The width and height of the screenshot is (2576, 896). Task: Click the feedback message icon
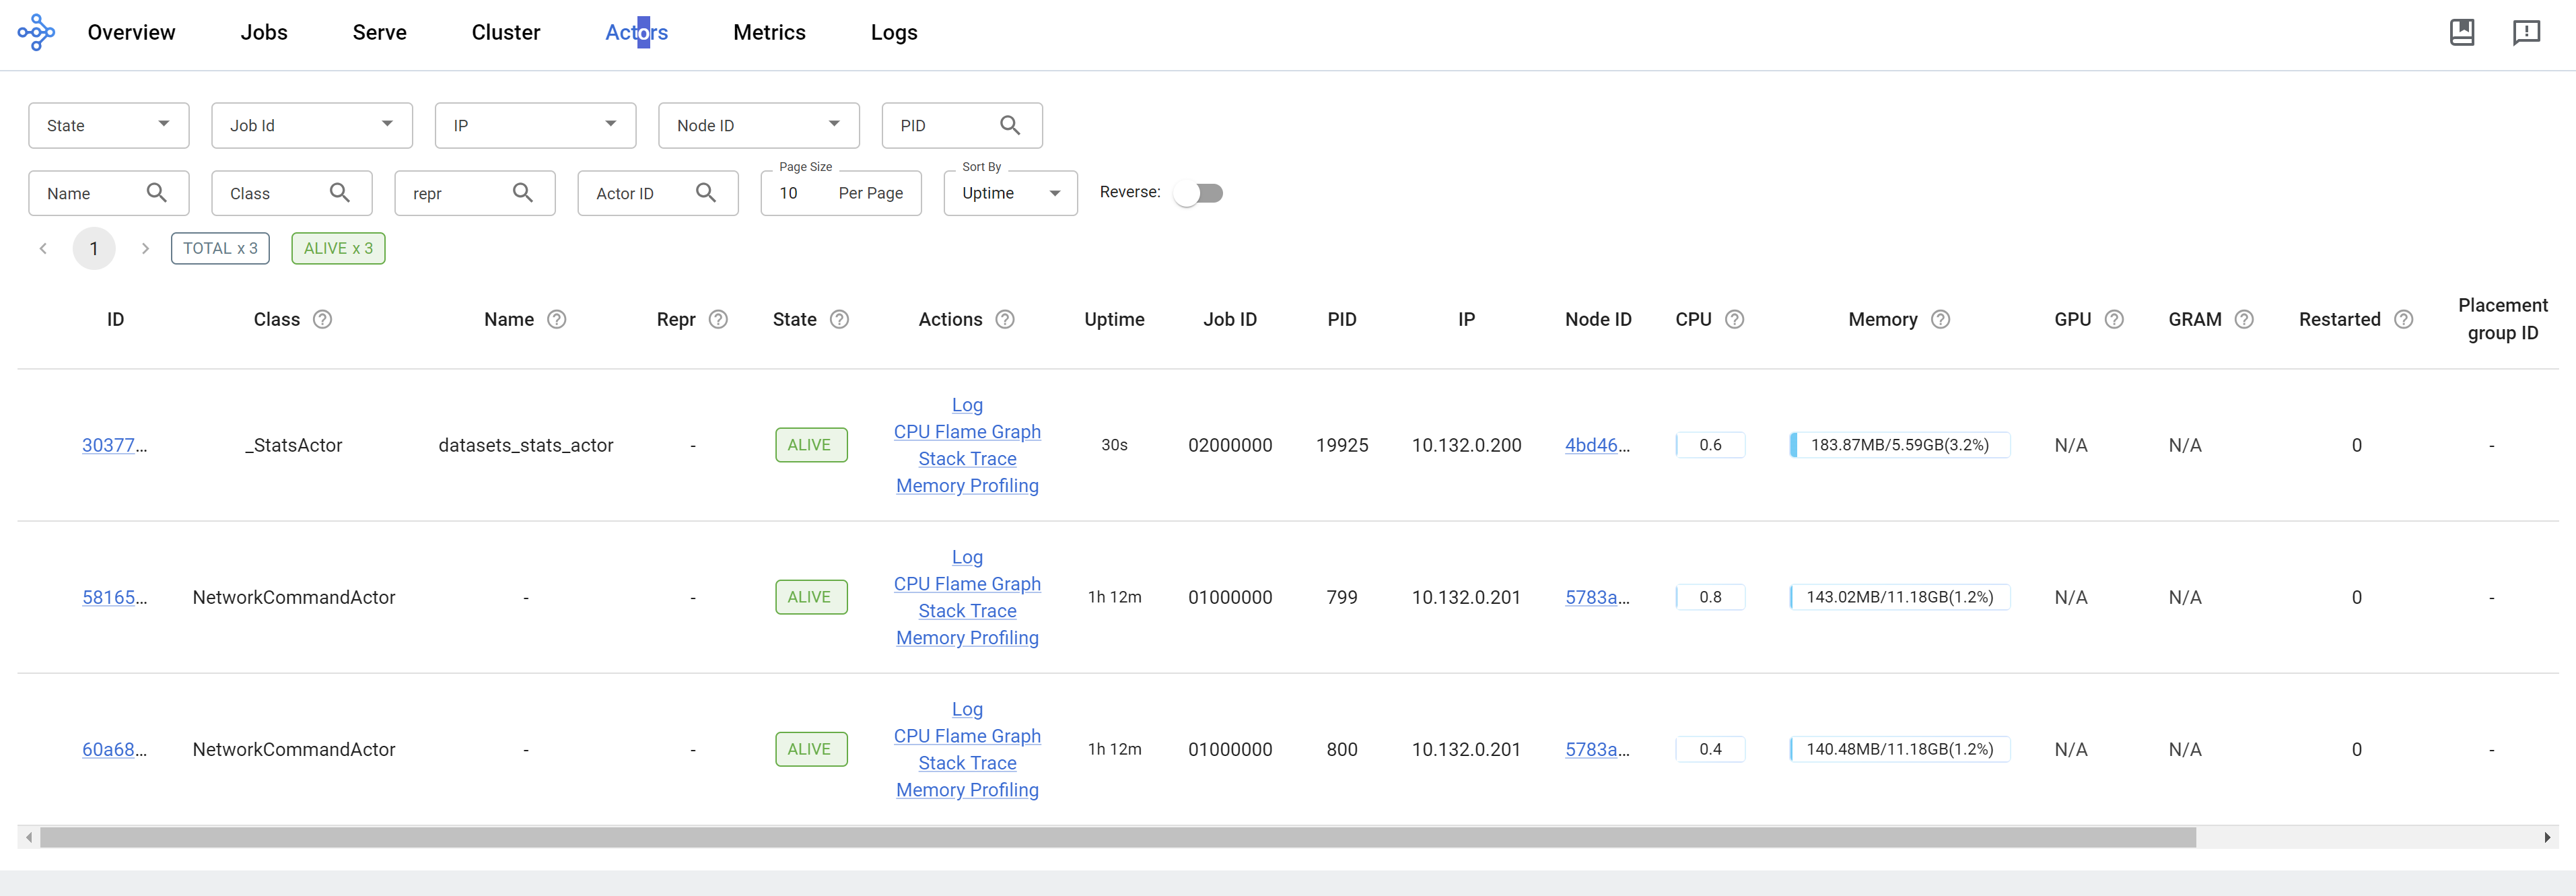click(2525, 32)
